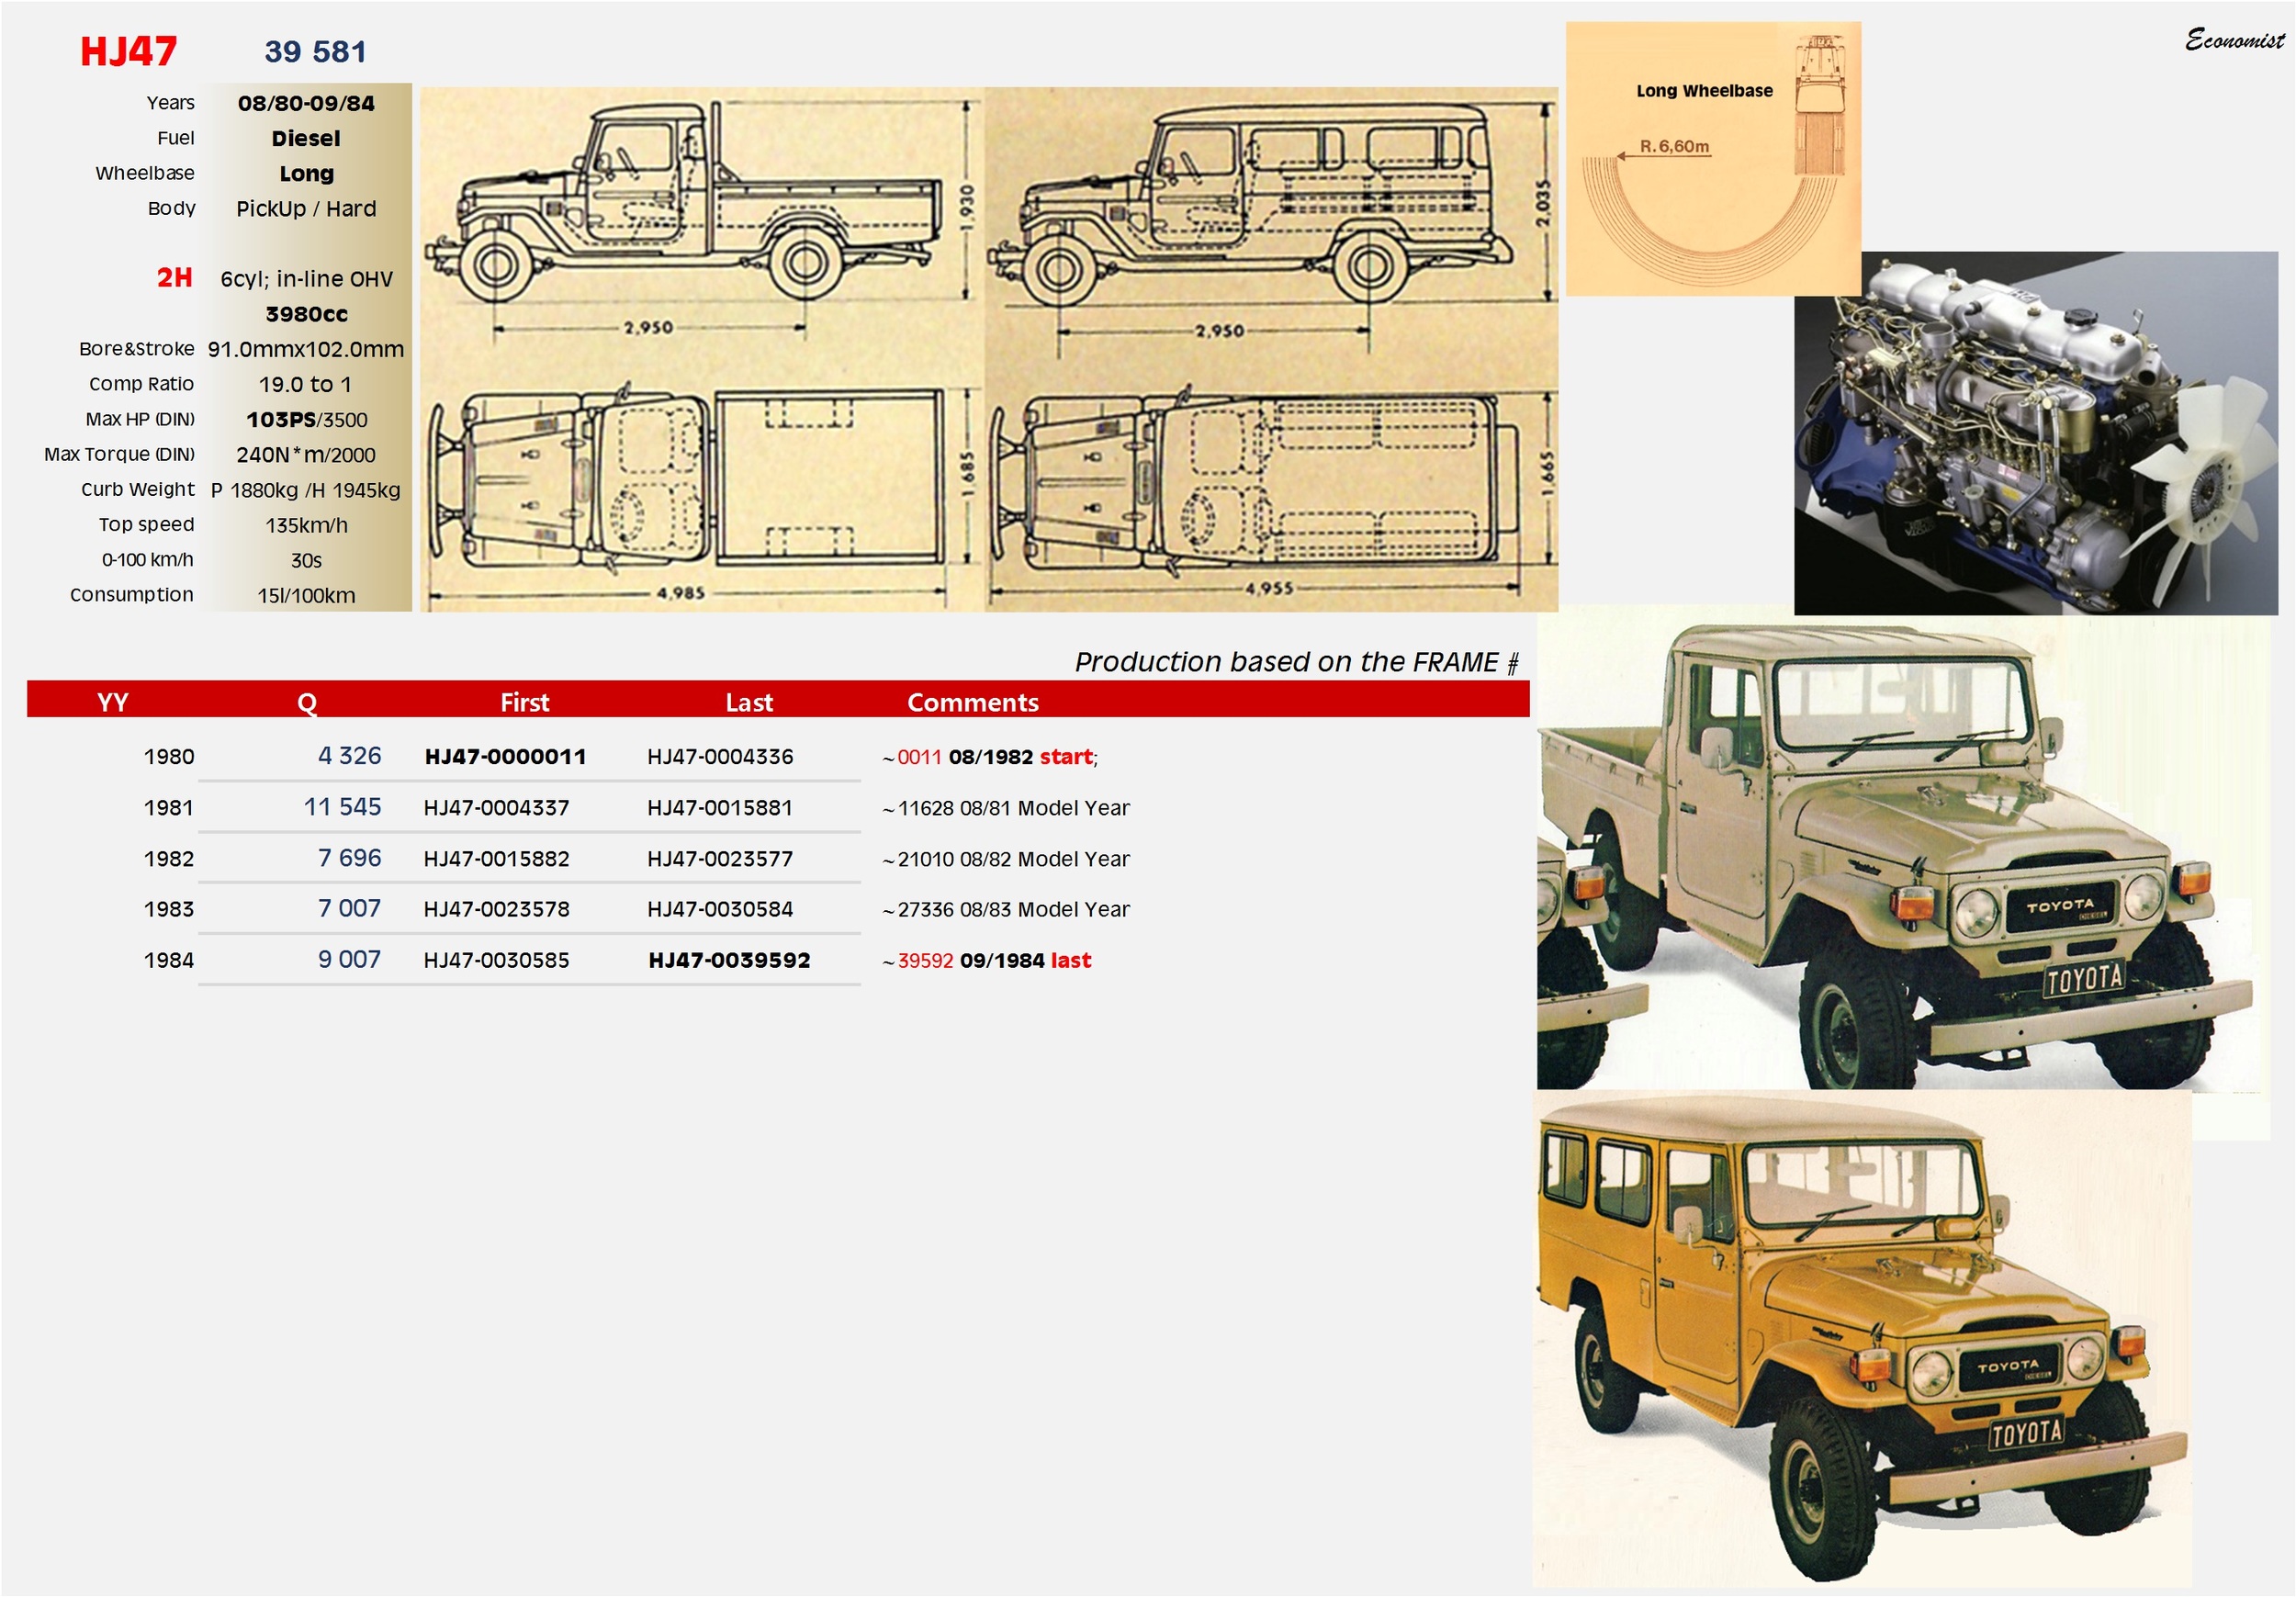Select the 1980 year cell
Screen dimensions: 2296x1597
pos(168,756)
